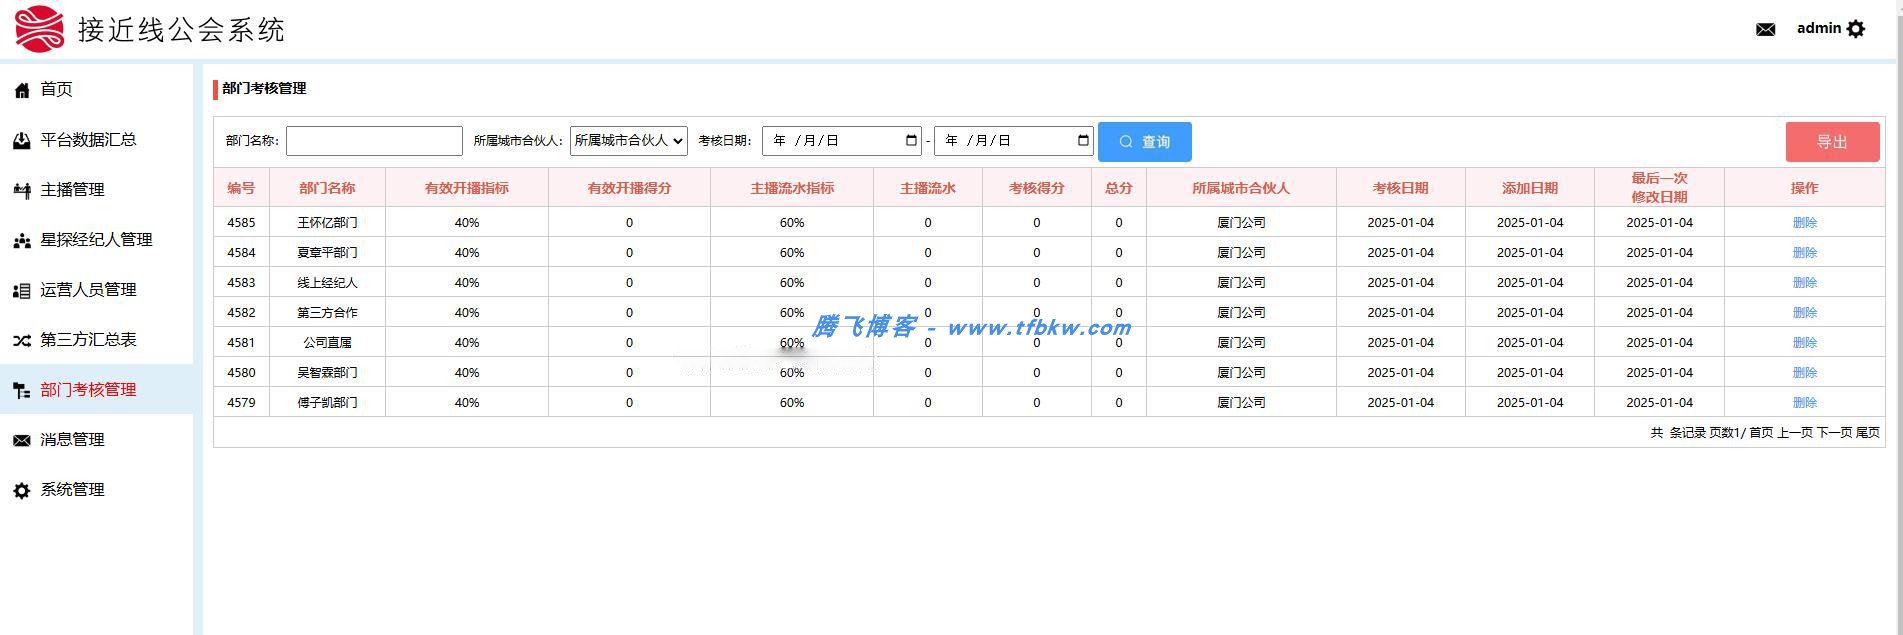1903x635 pixels.
Task: Click the tree icon beside 部门考核管理
Action: (22, 390)
